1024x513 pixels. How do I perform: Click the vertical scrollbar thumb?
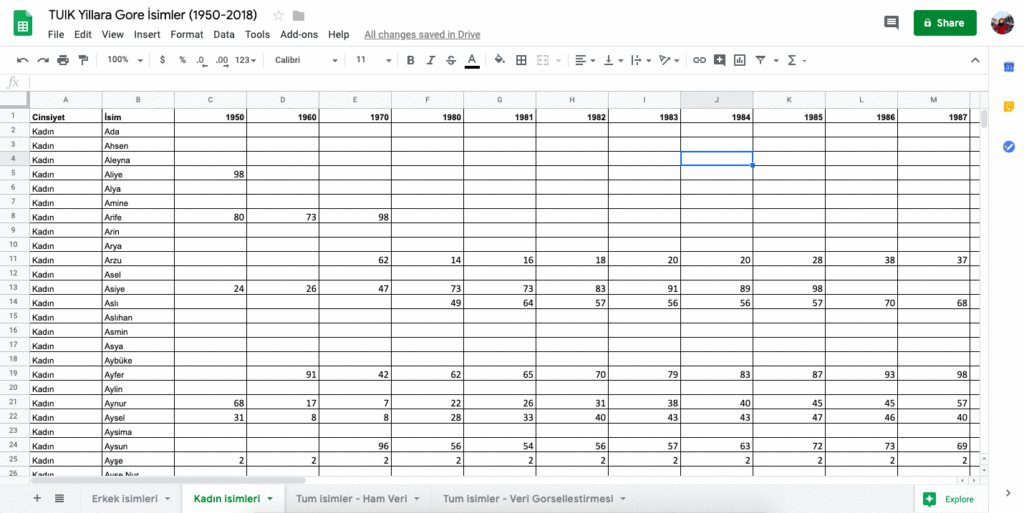(984, 118)
